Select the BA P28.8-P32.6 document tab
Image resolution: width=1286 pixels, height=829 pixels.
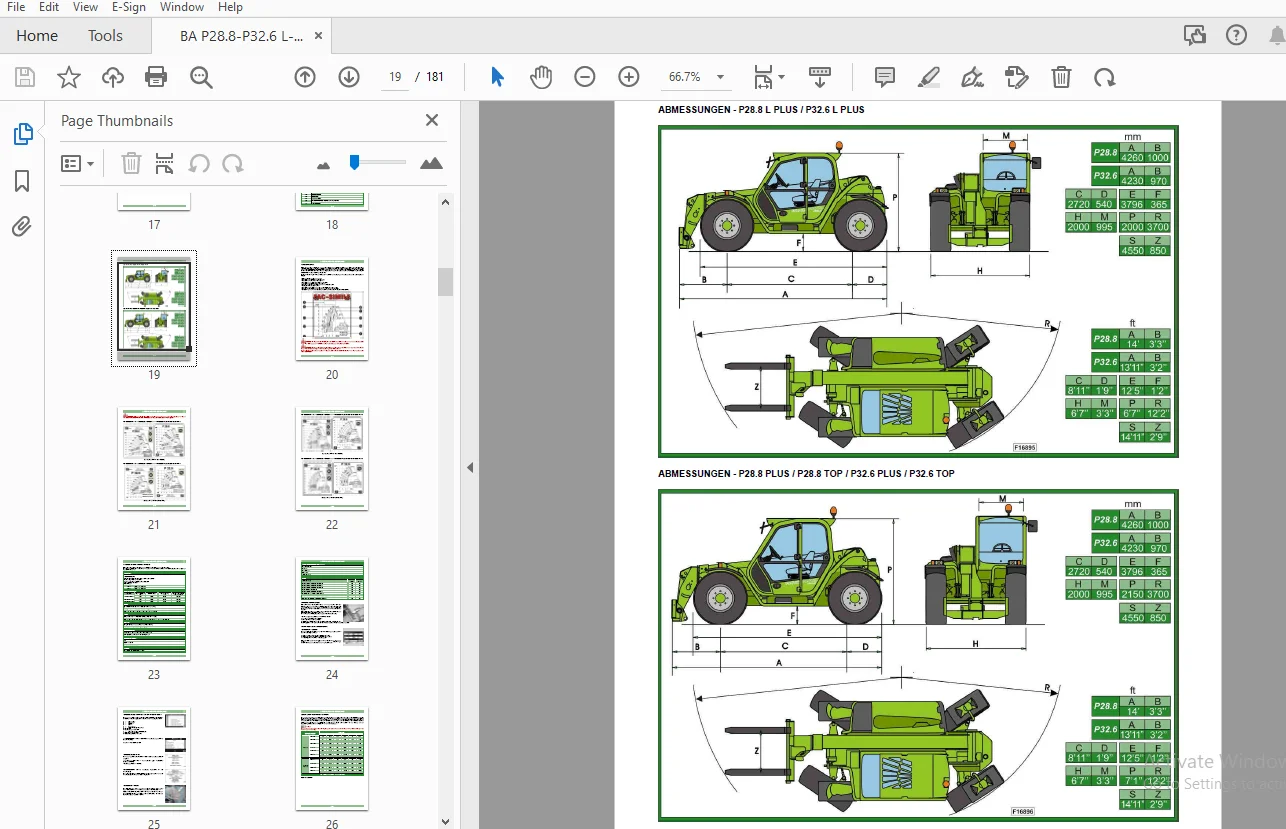click(x=242, y=35)
